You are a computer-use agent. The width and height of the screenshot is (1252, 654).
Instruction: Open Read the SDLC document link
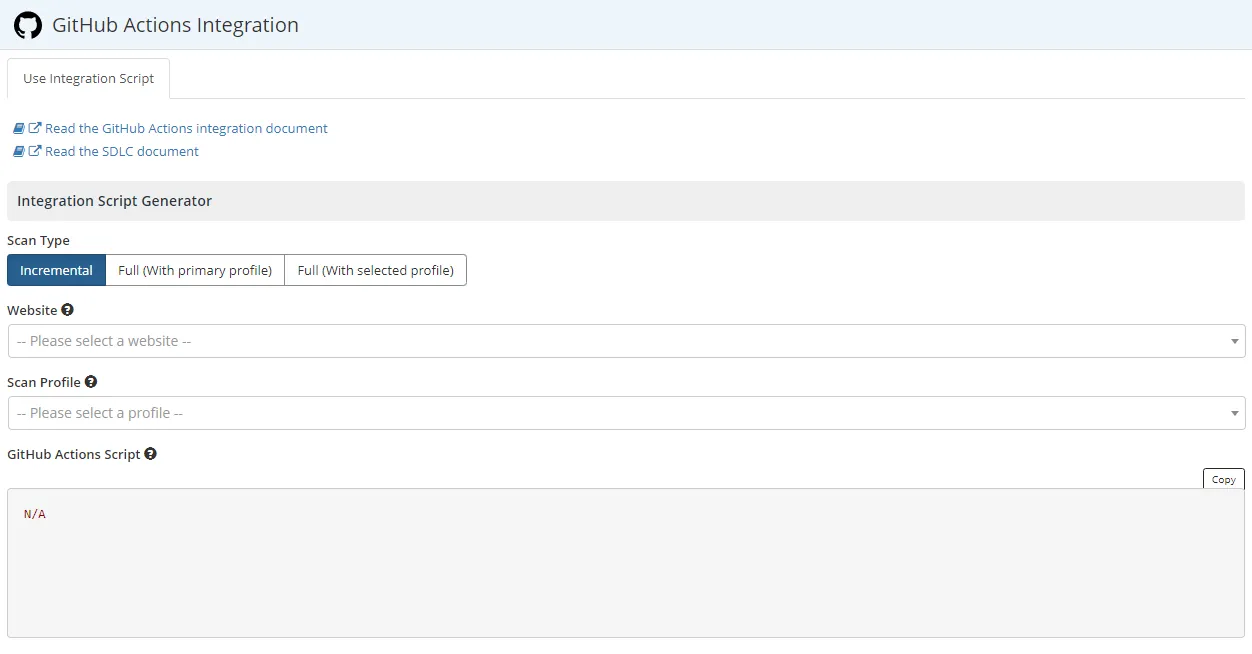(122, 151)
